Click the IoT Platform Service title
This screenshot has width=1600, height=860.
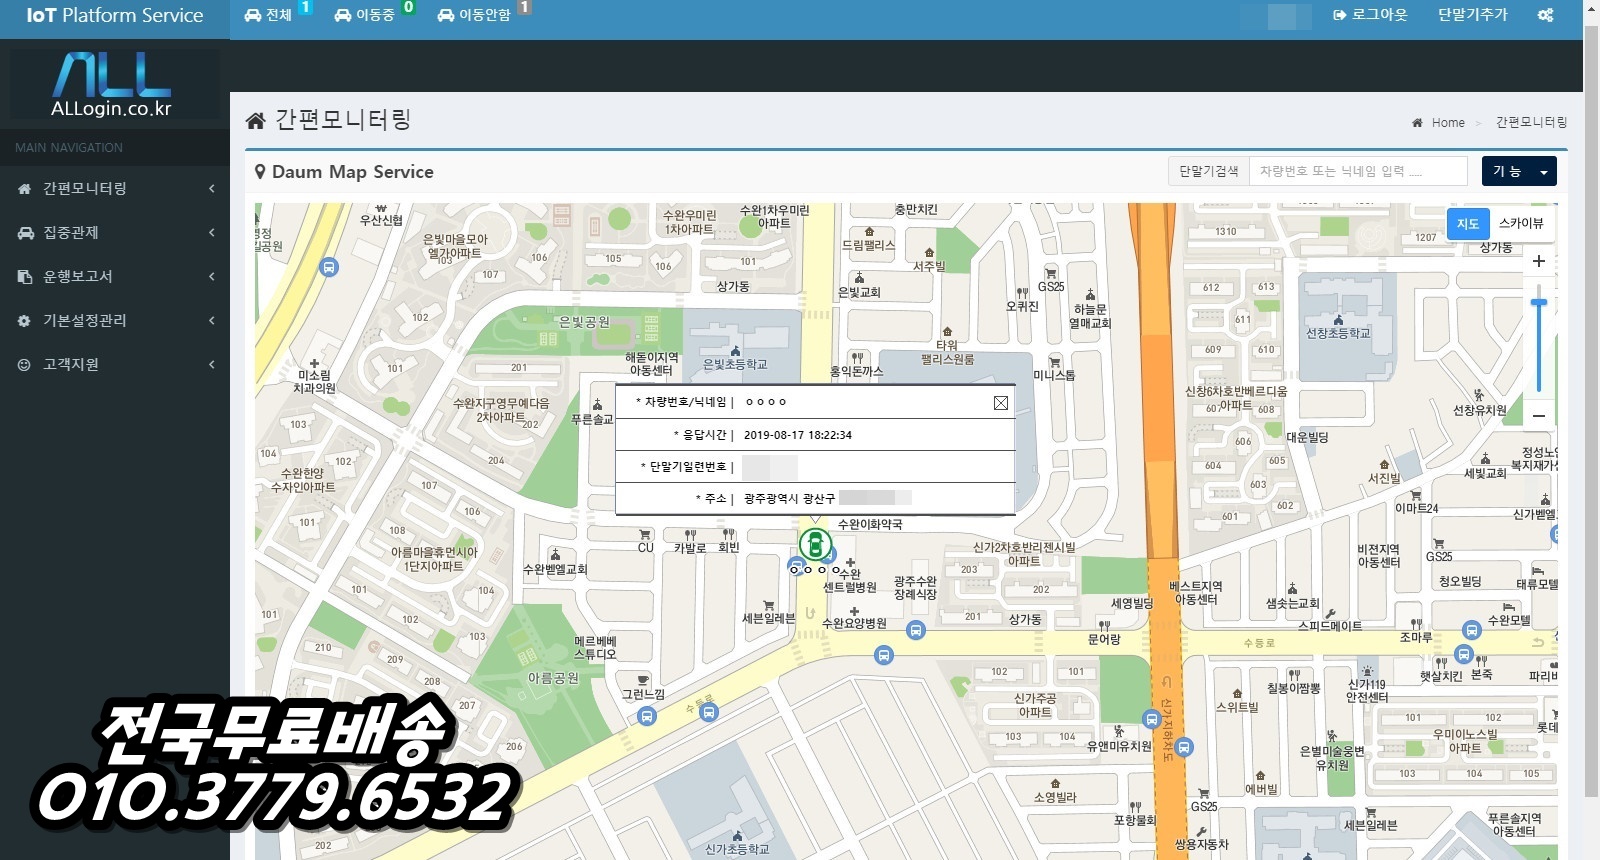[x=115, y=15]
